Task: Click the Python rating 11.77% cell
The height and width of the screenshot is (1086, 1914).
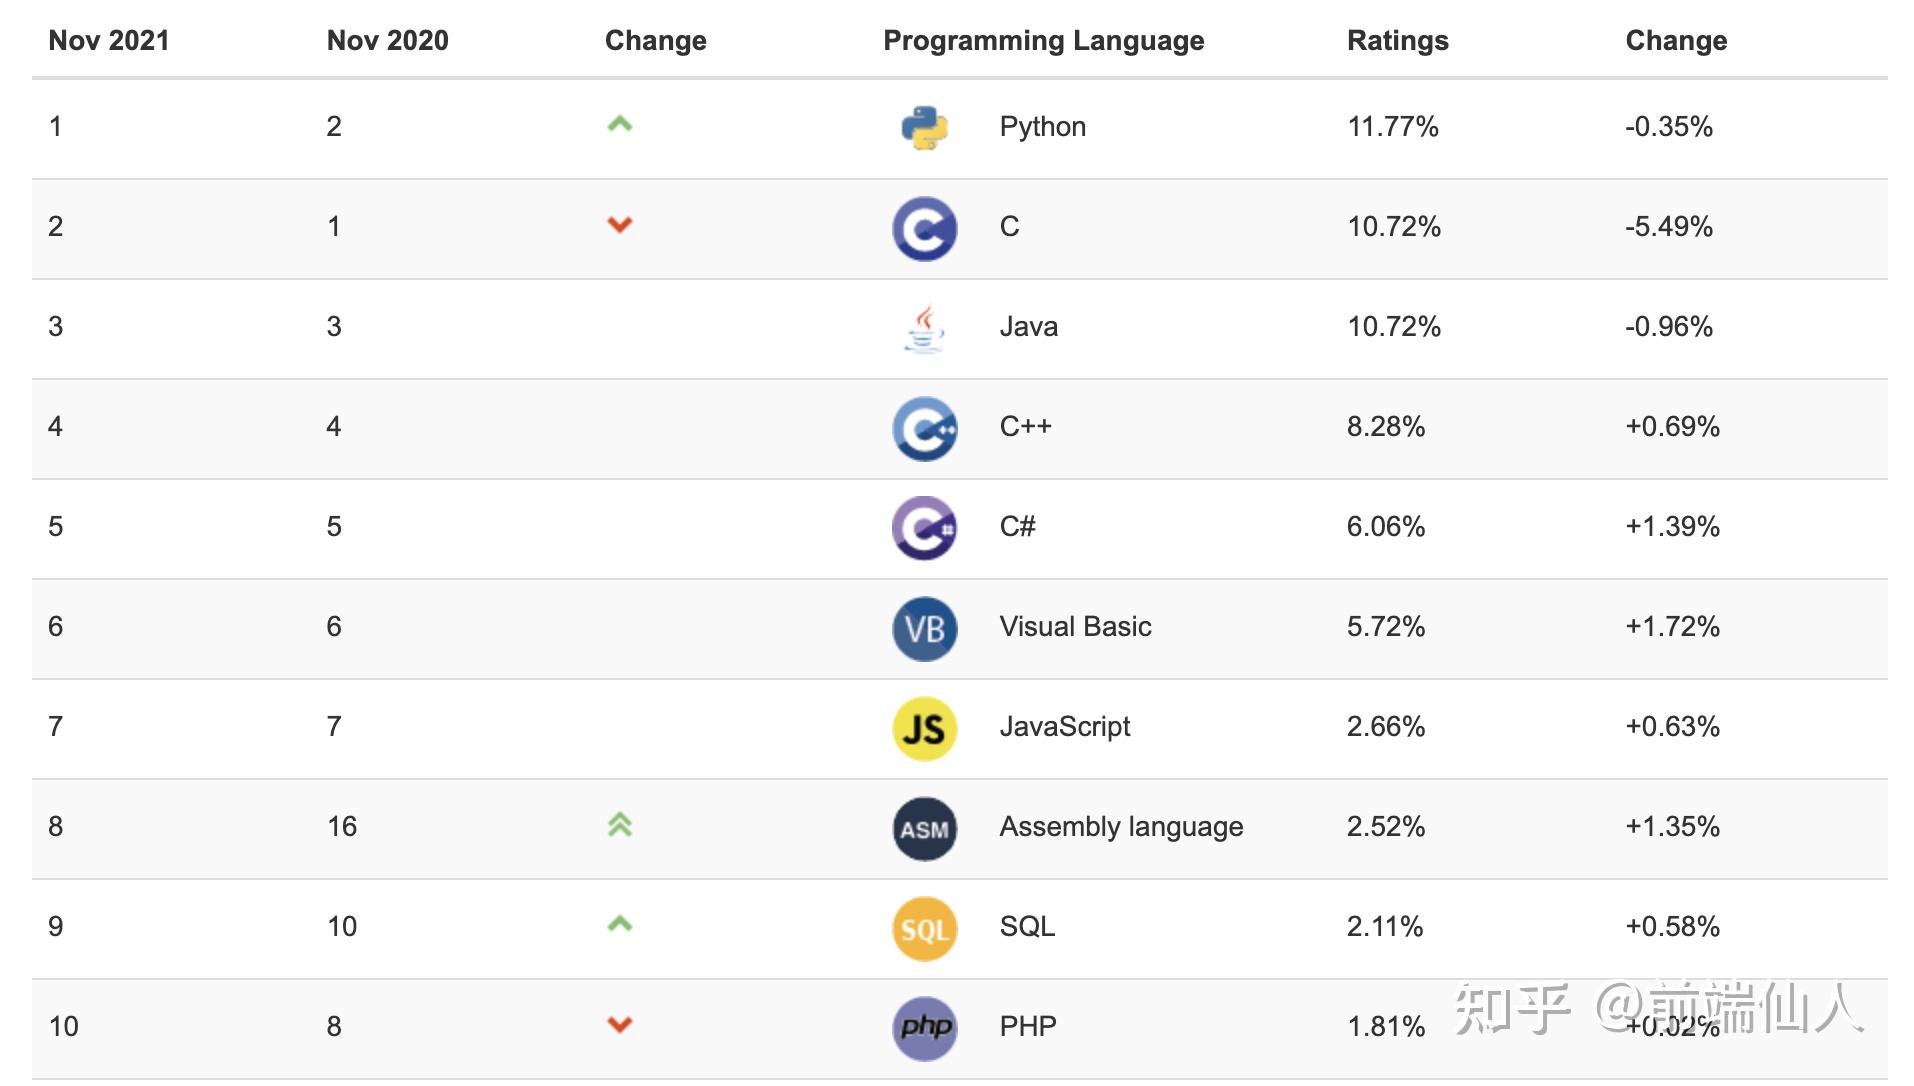Action: (x=1392, y=127)
